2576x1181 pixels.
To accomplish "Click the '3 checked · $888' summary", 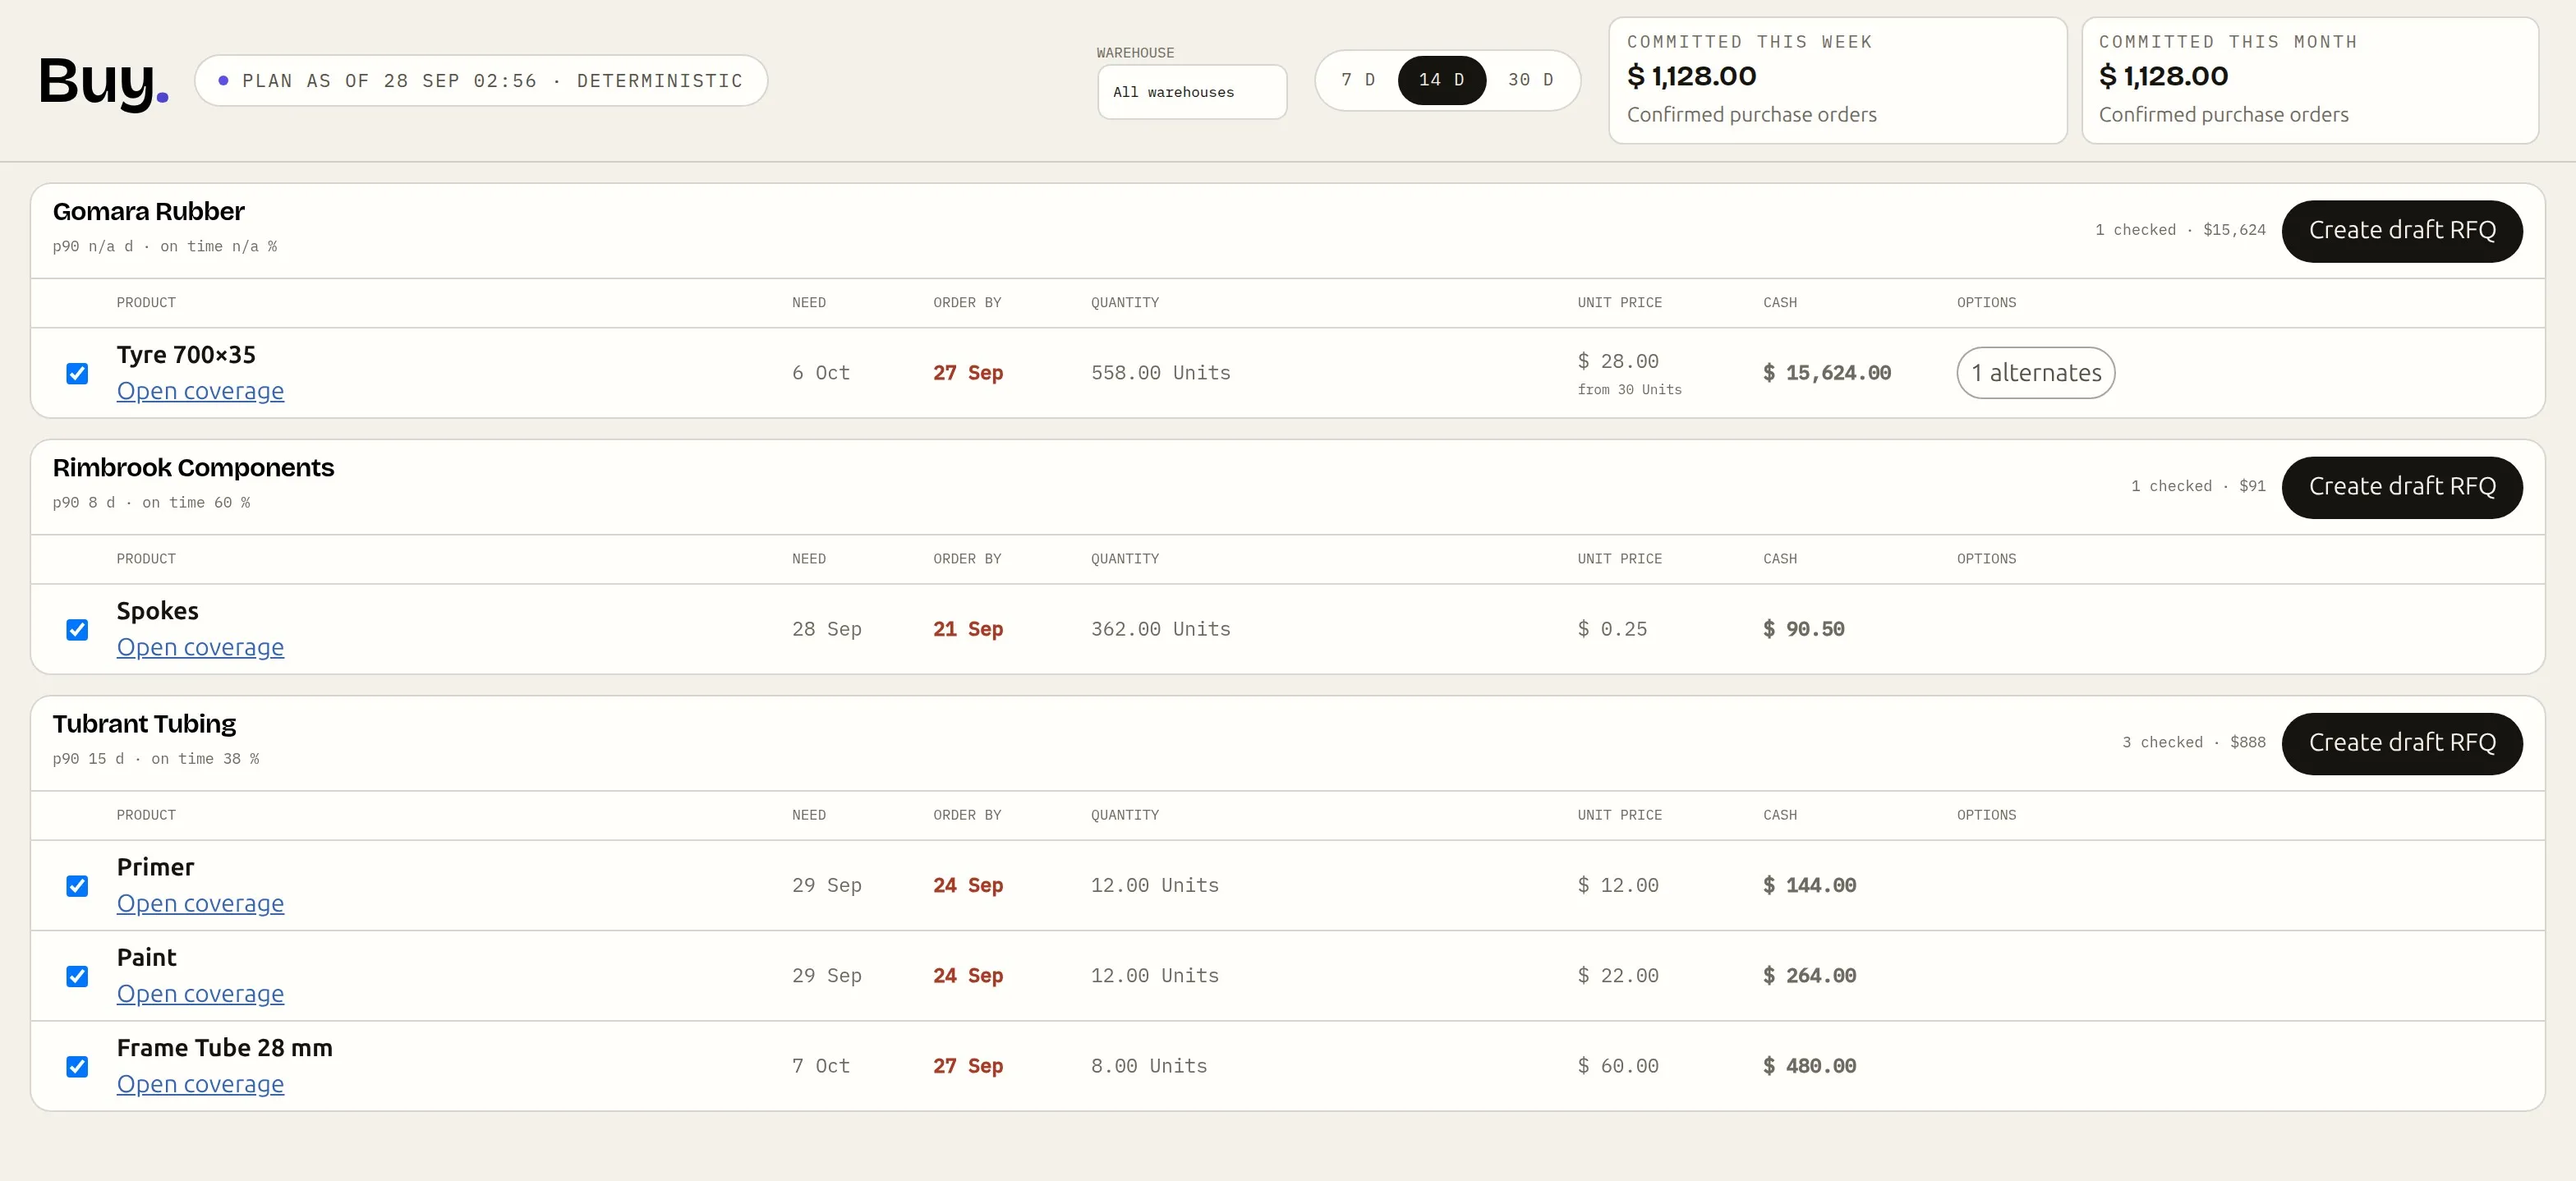I will [2194, 743].
